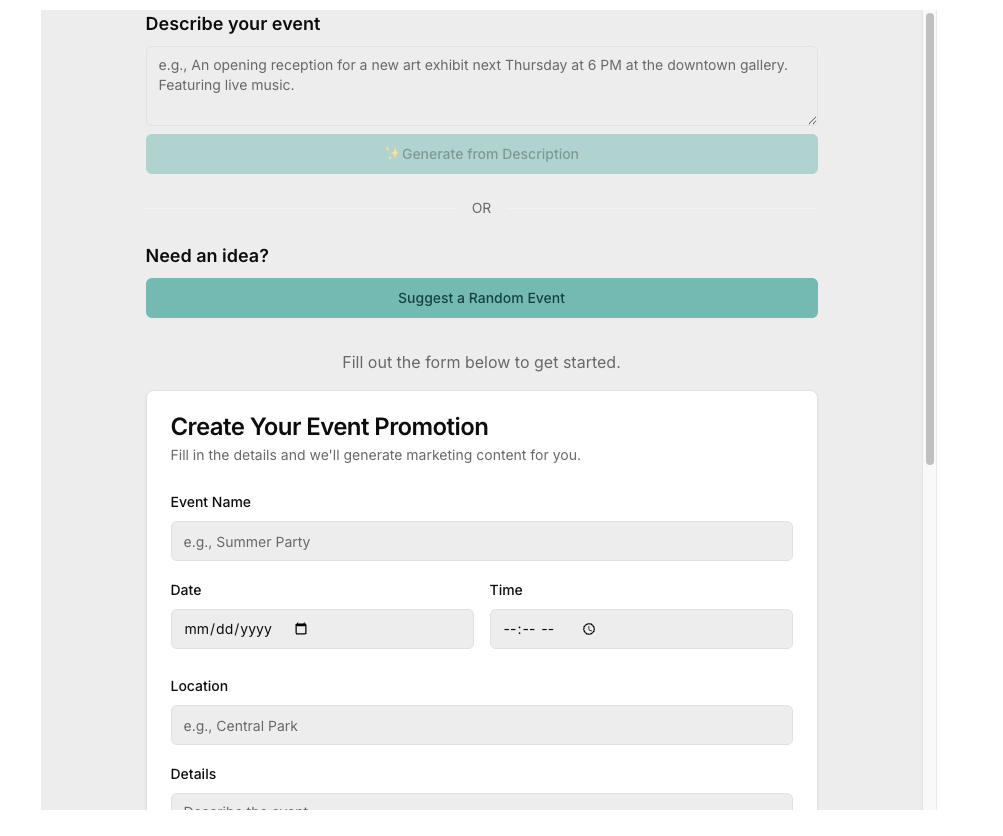The height and width of the screenshot is (836, 1003).
Task: Focus the Event Name input field
Action: tap(481, 541)
